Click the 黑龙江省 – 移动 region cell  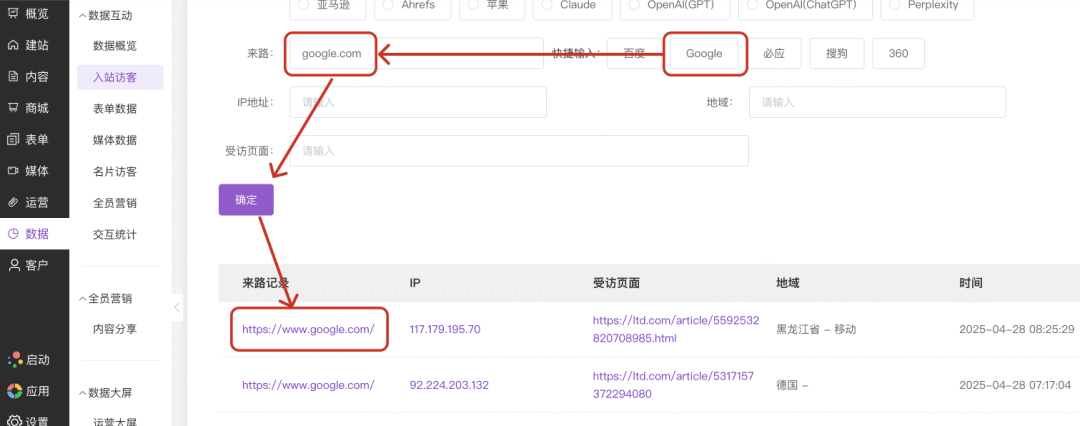(816, 329)
